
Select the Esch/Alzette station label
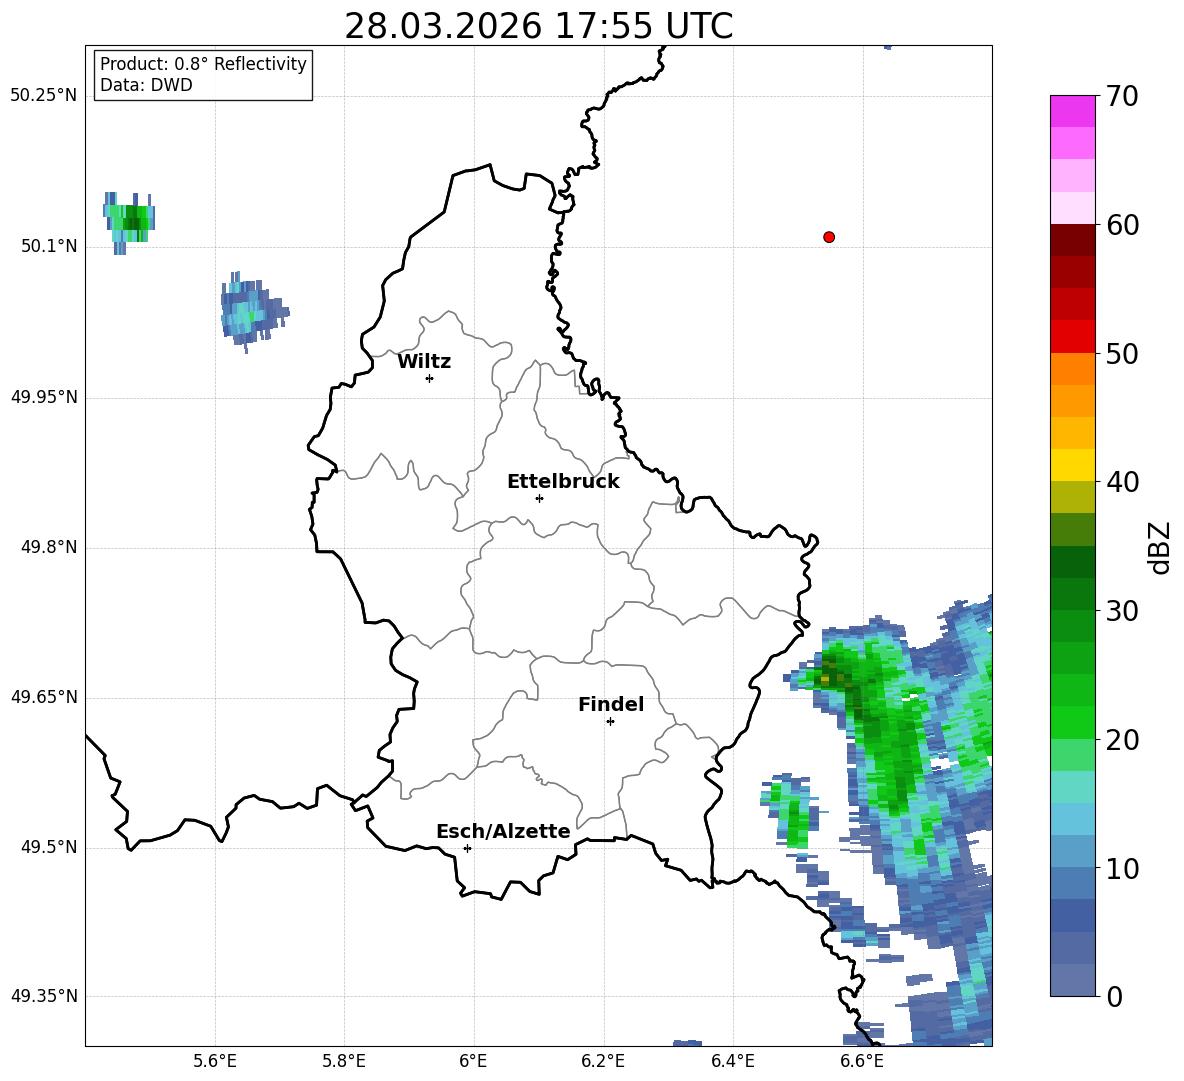click(x=503, y=831)
